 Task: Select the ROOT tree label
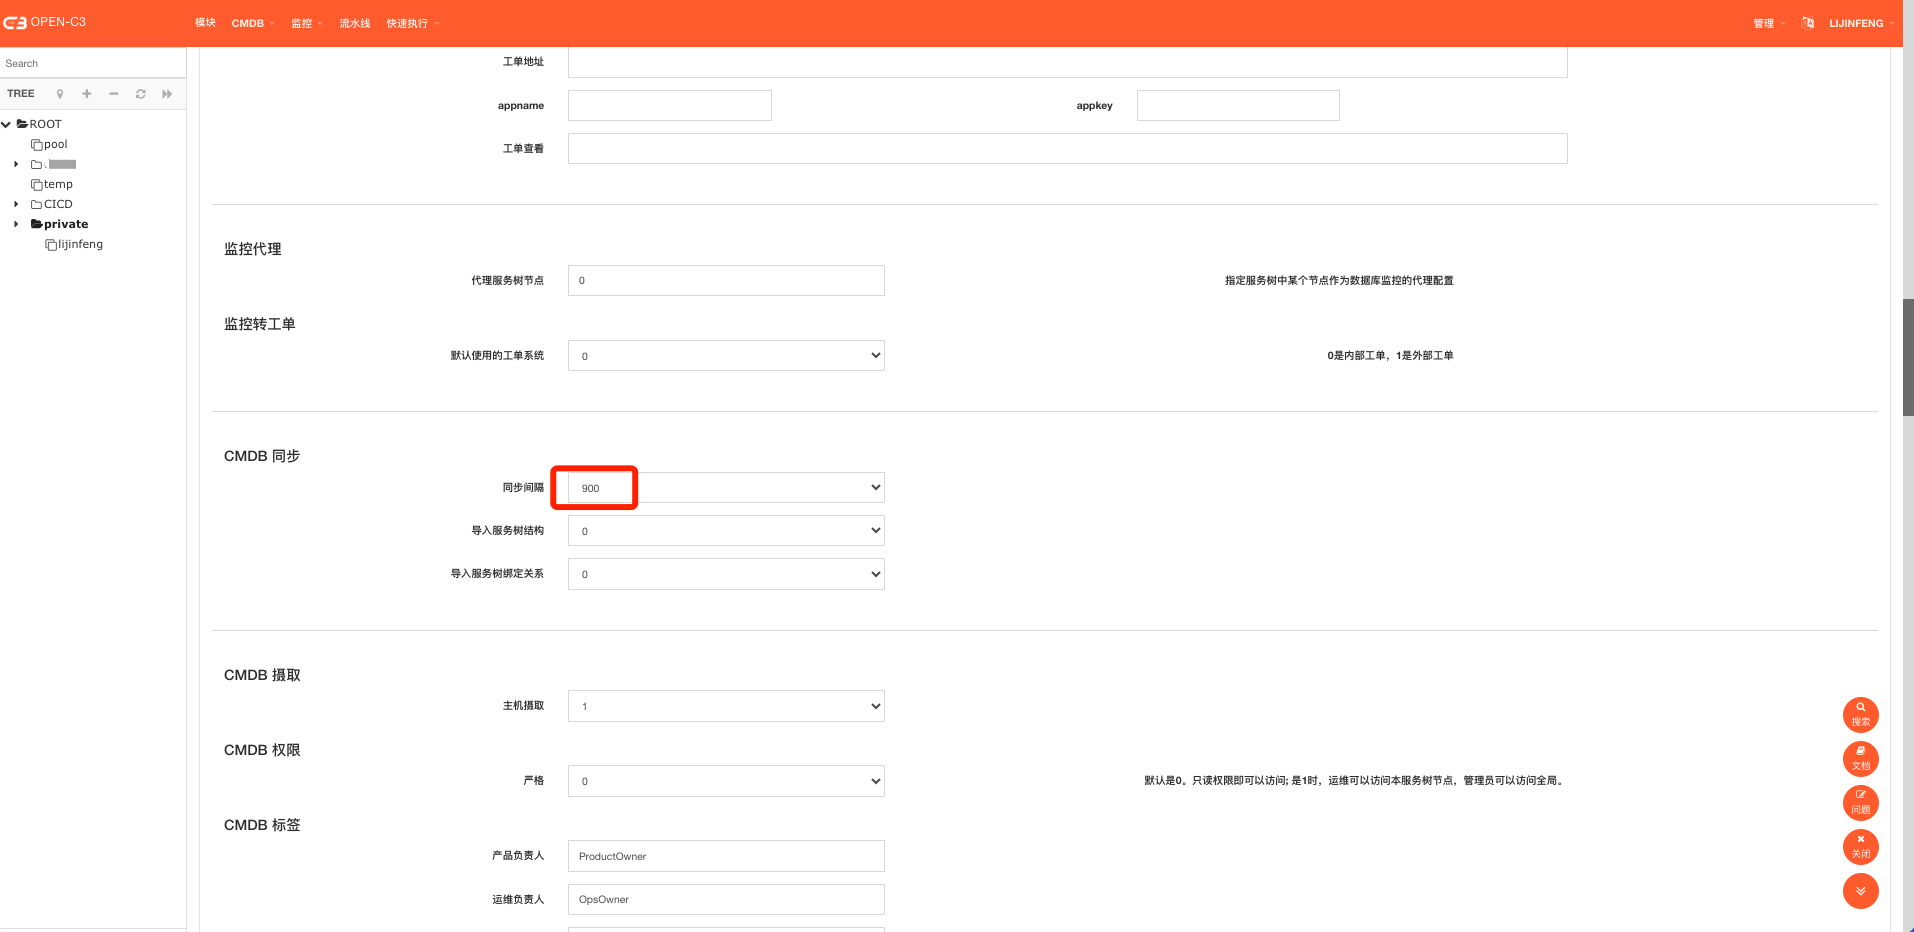pos(45,124)
